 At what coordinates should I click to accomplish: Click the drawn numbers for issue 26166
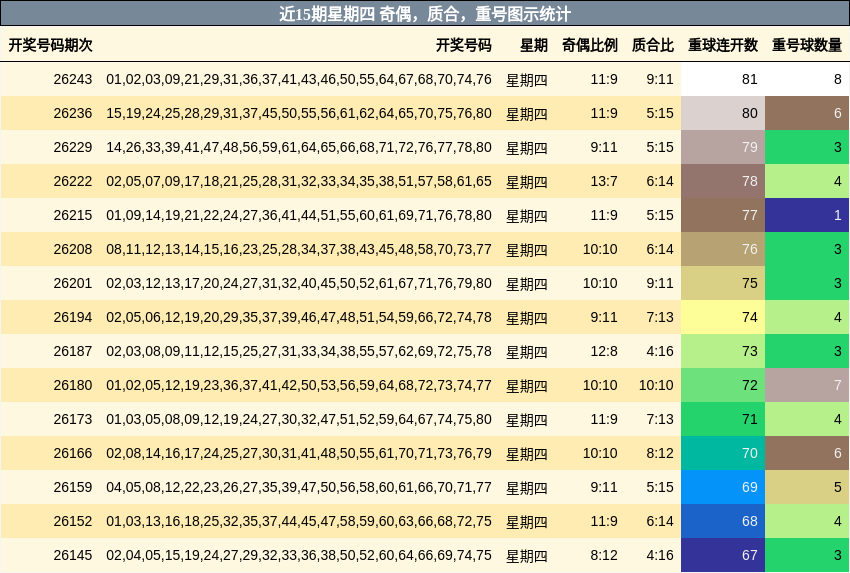coord(299,453)
